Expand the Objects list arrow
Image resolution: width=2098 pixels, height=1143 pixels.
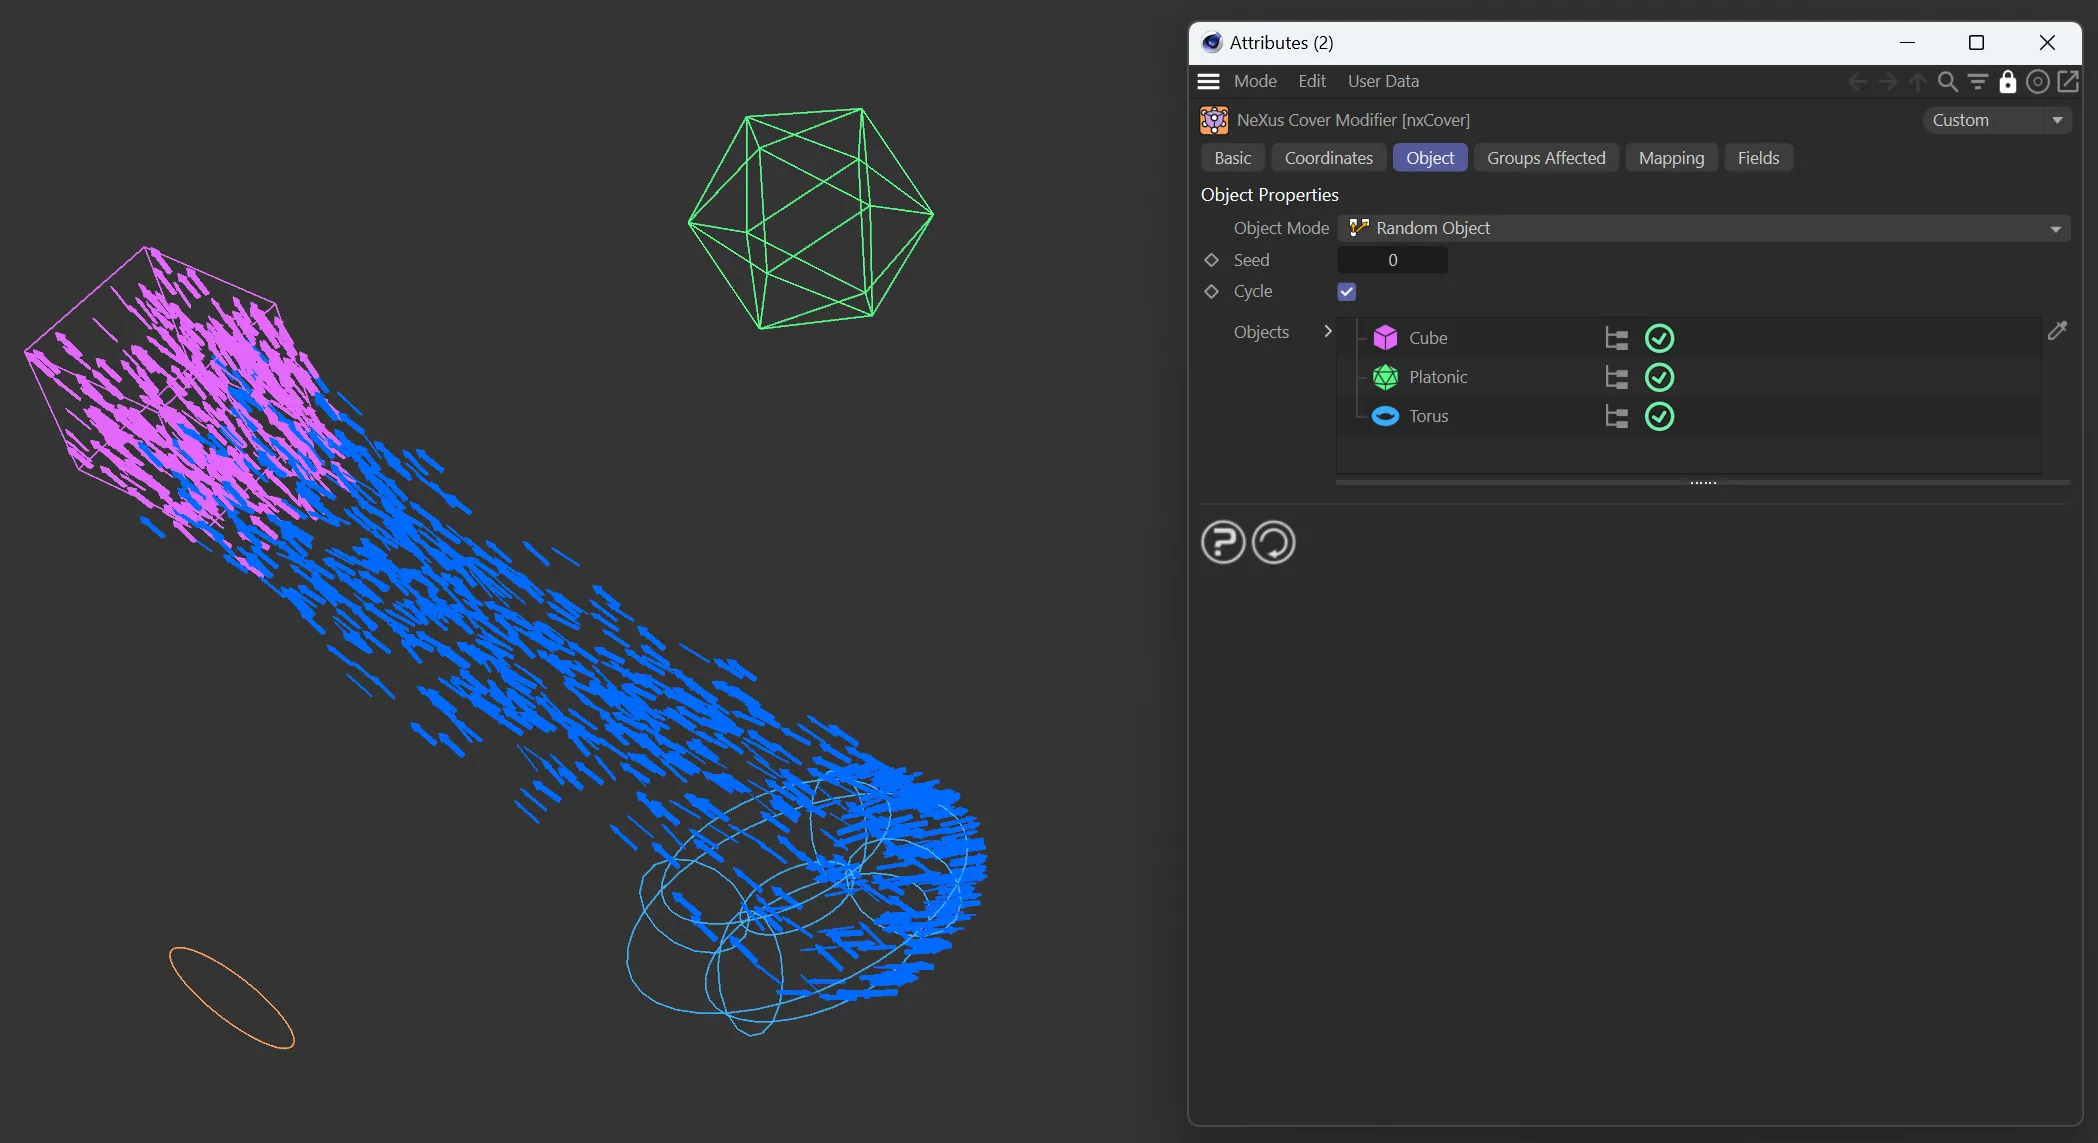pyautogui.click(x=1328, y=332)
